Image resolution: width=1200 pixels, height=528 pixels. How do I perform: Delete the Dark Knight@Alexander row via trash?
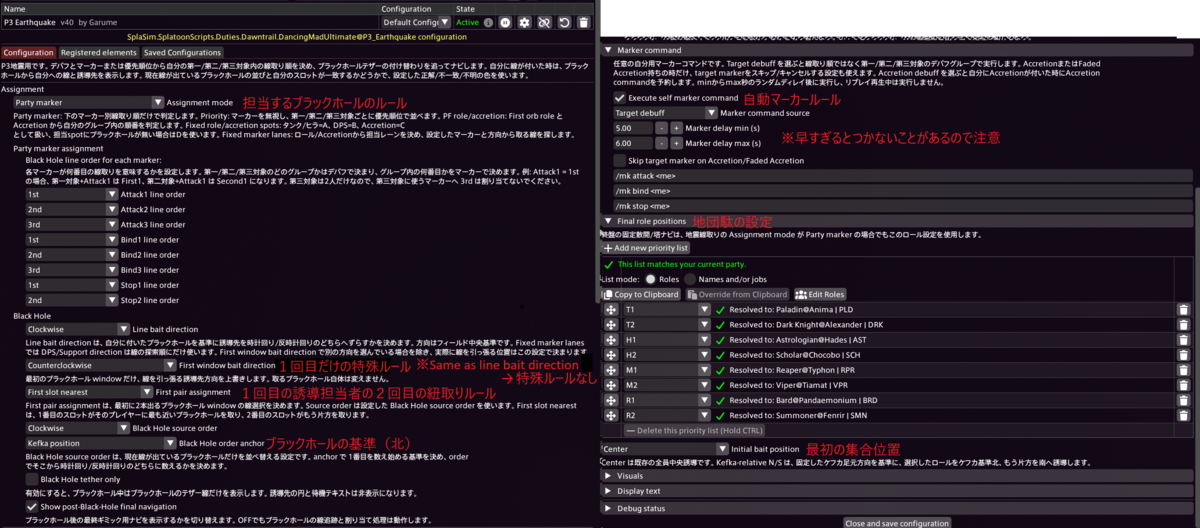click(1184, 325)
